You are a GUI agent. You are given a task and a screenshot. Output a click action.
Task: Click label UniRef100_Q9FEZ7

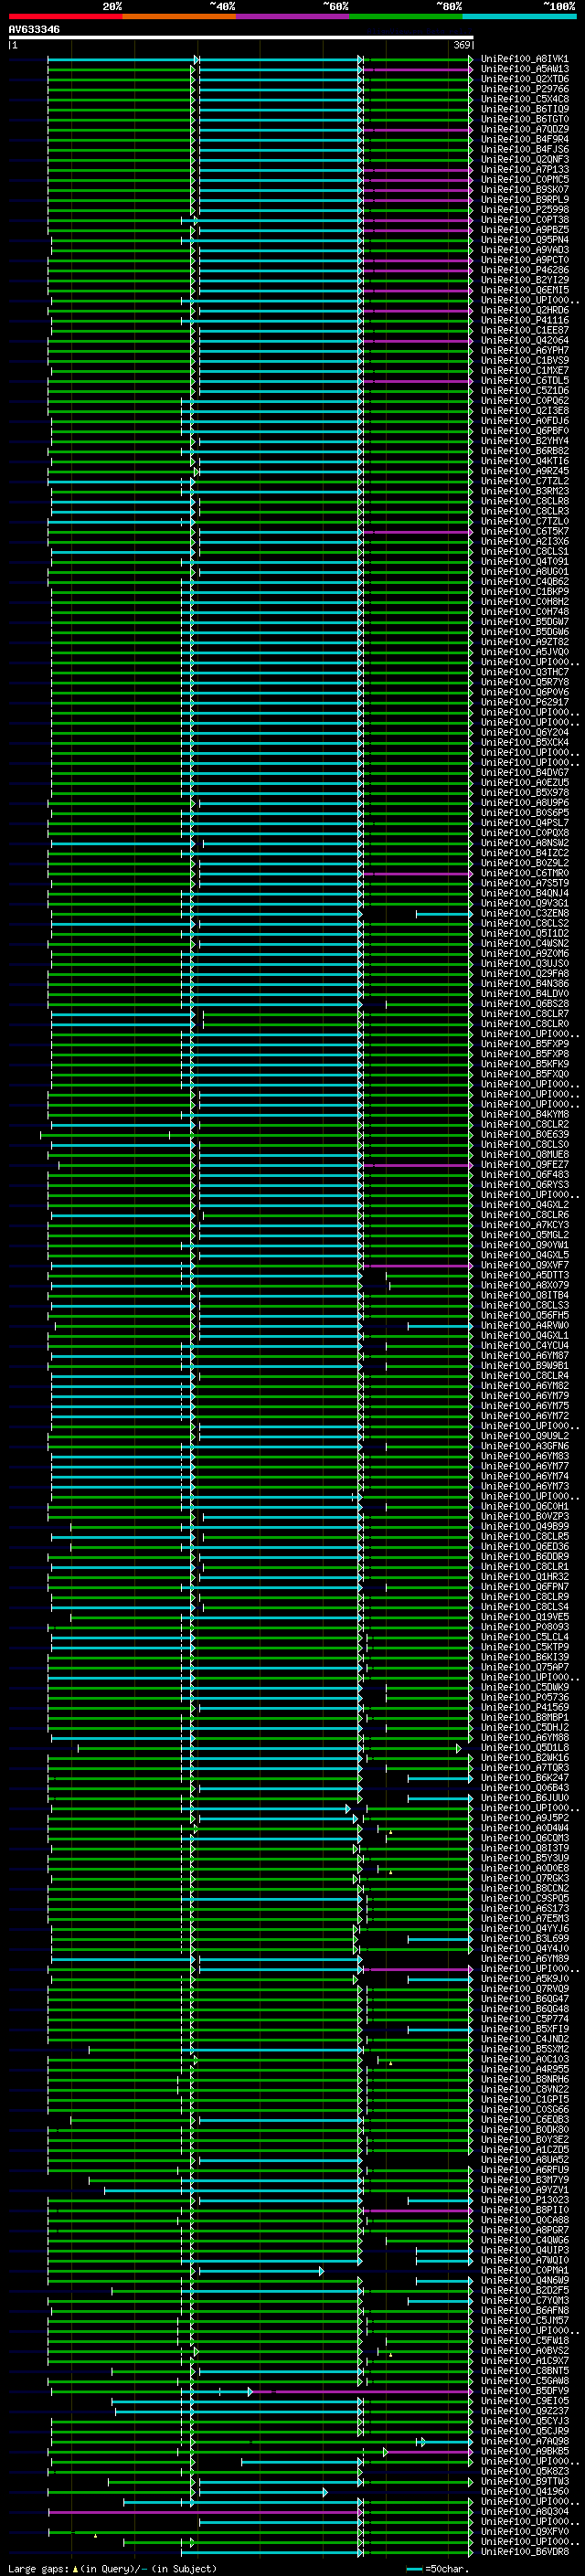tap(525, 1165)
